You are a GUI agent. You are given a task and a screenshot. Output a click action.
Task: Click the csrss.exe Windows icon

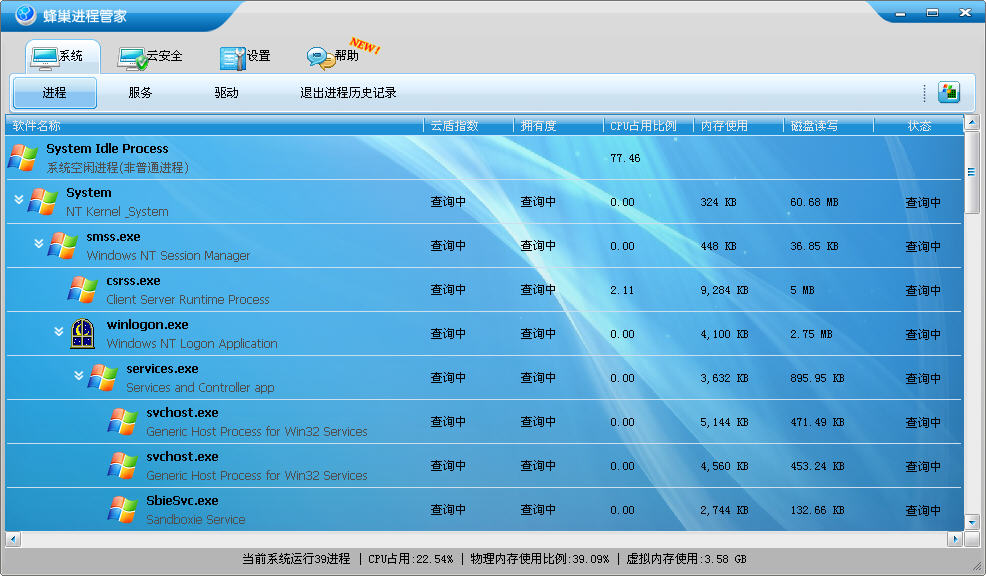coord(84,290)
